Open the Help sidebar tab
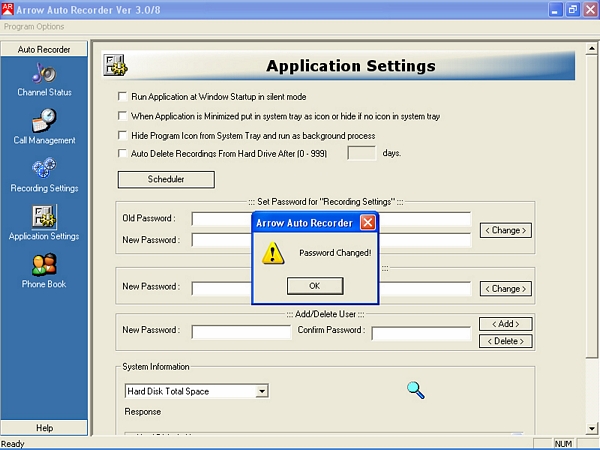Screen dimensions: 600x450 tap(44, 428)
